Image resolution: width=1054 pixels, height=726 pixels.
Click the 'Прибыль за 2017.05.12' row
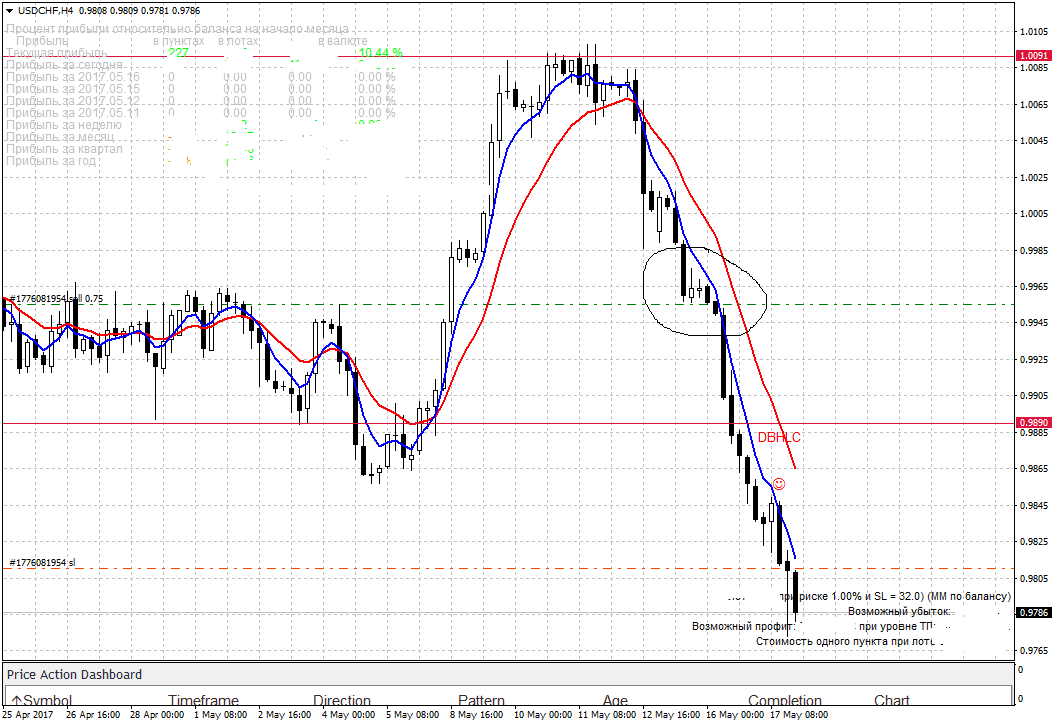tap(200, 102)
